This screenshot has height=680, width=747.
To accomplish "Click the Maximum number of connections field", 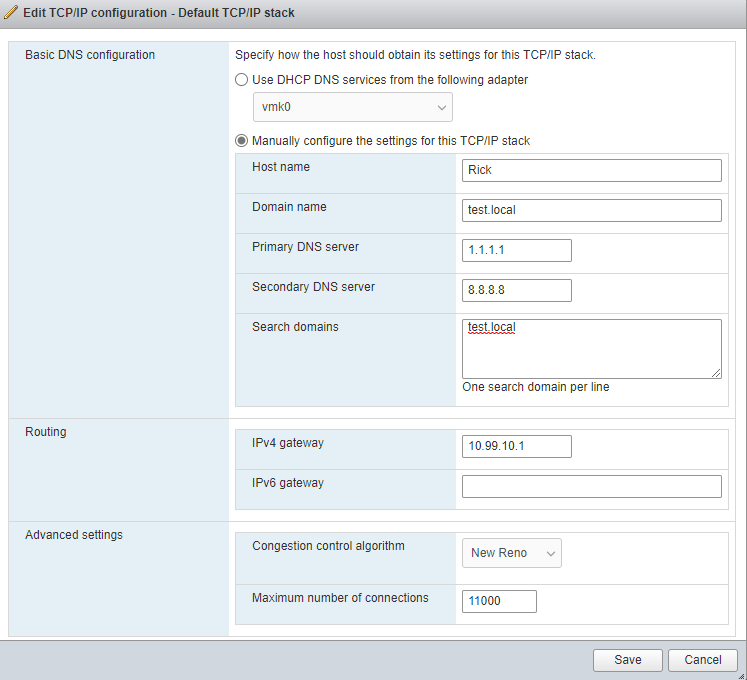I will pyautogui.click(x=499, y=601).
